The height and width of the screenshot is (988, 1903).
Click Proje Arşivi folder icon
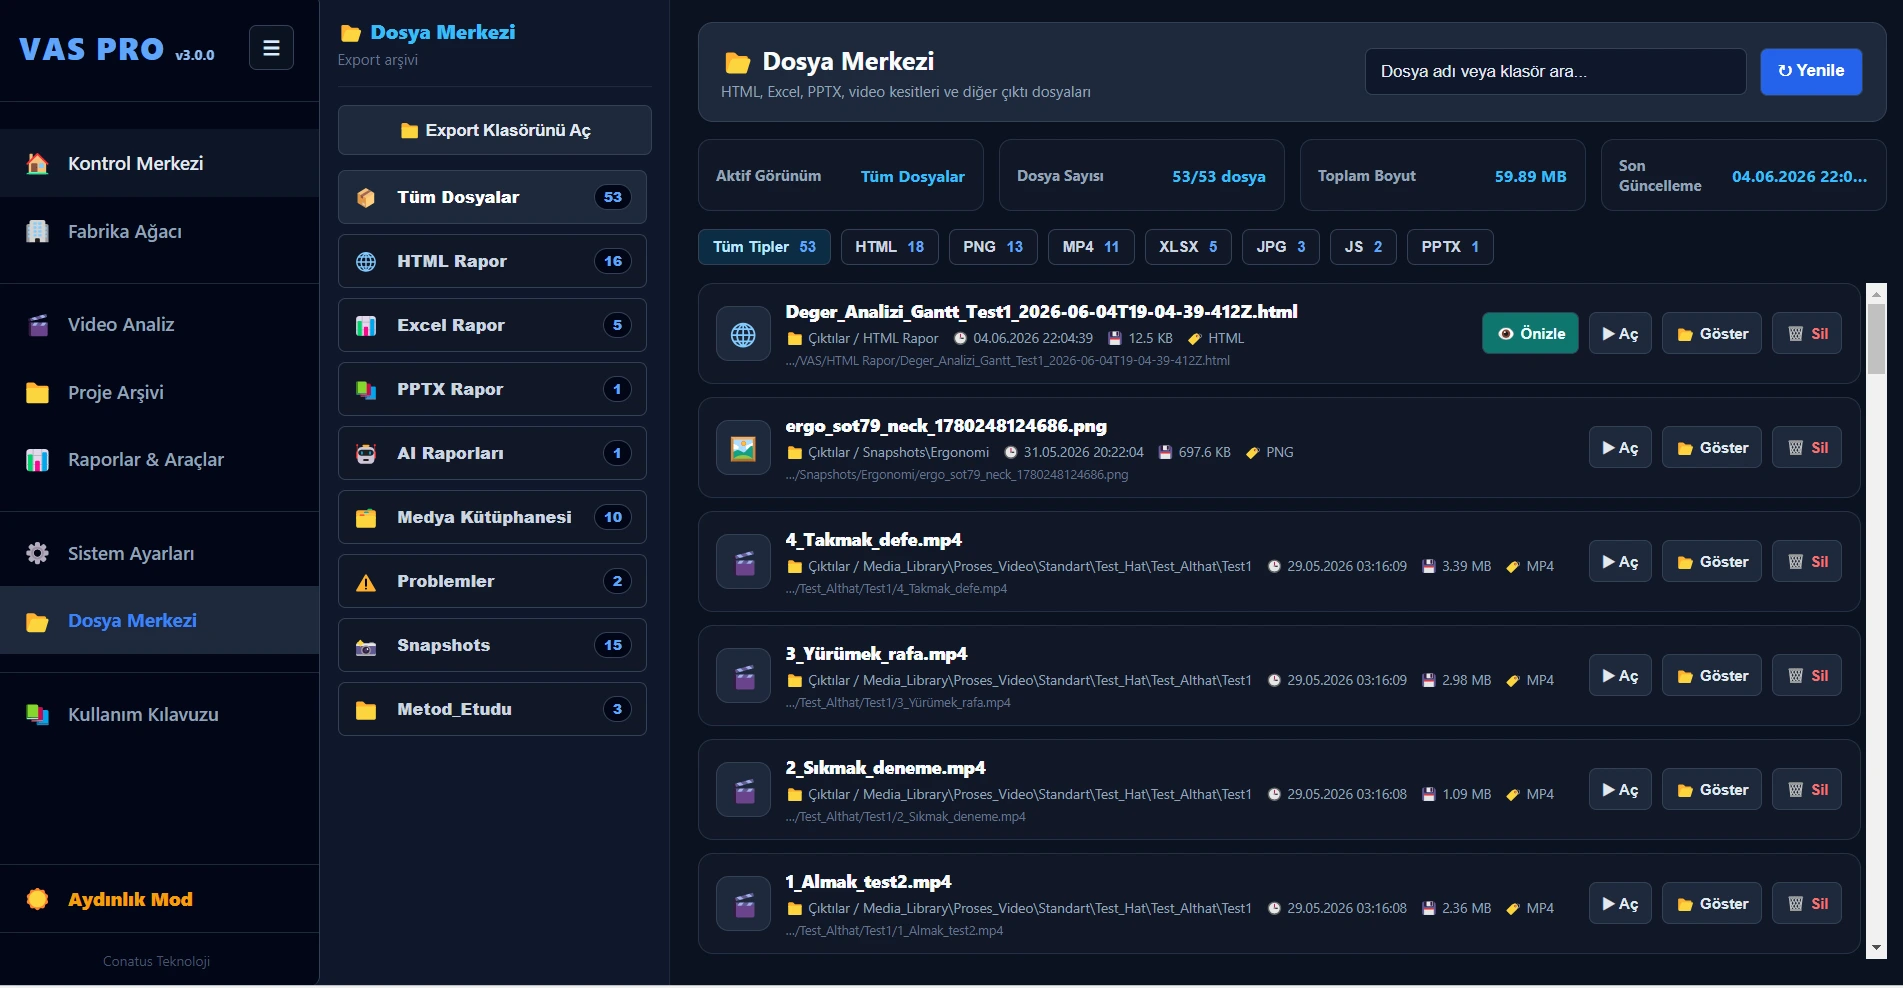(x=37, y=393)
